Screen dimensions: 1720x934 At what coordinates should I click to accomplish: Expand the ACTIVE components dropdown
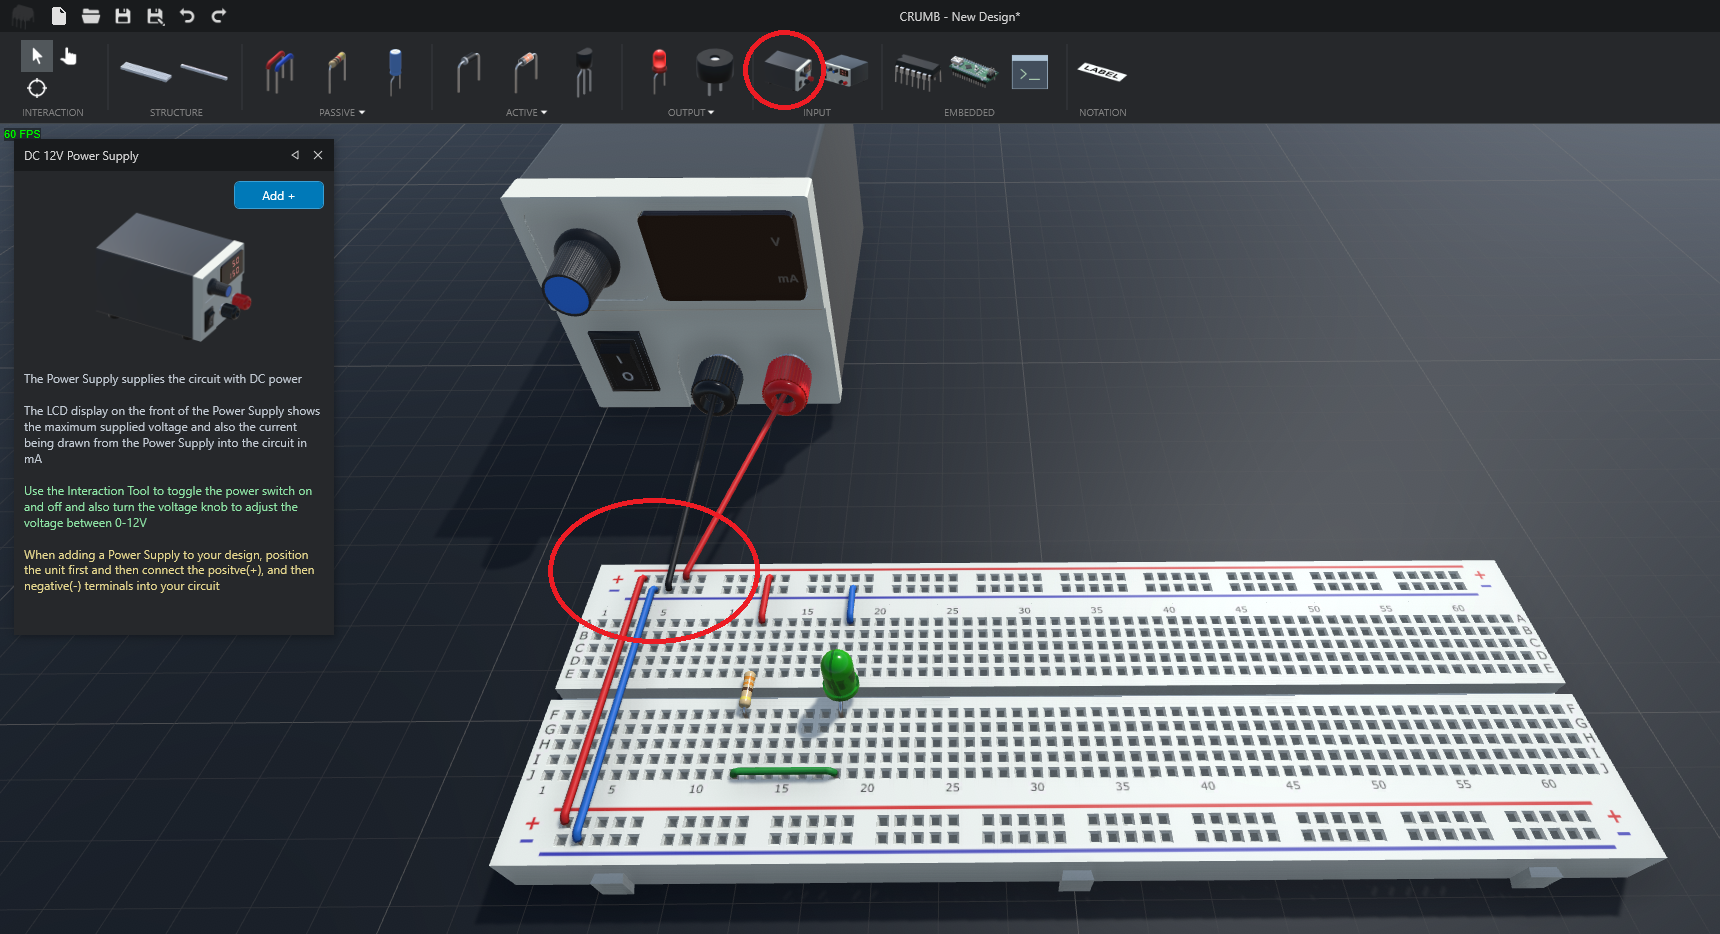(x=527, y=113)
